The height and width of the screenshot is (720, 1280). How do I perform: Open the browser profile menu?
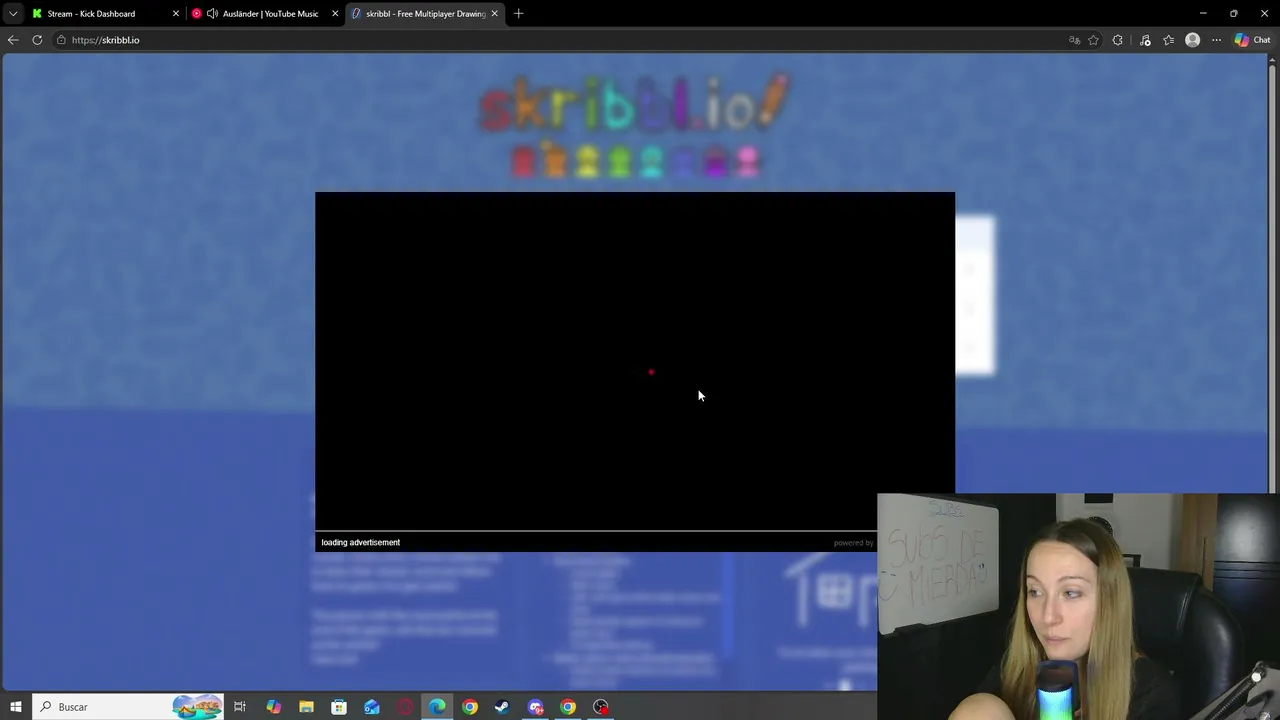point(1192,40)
